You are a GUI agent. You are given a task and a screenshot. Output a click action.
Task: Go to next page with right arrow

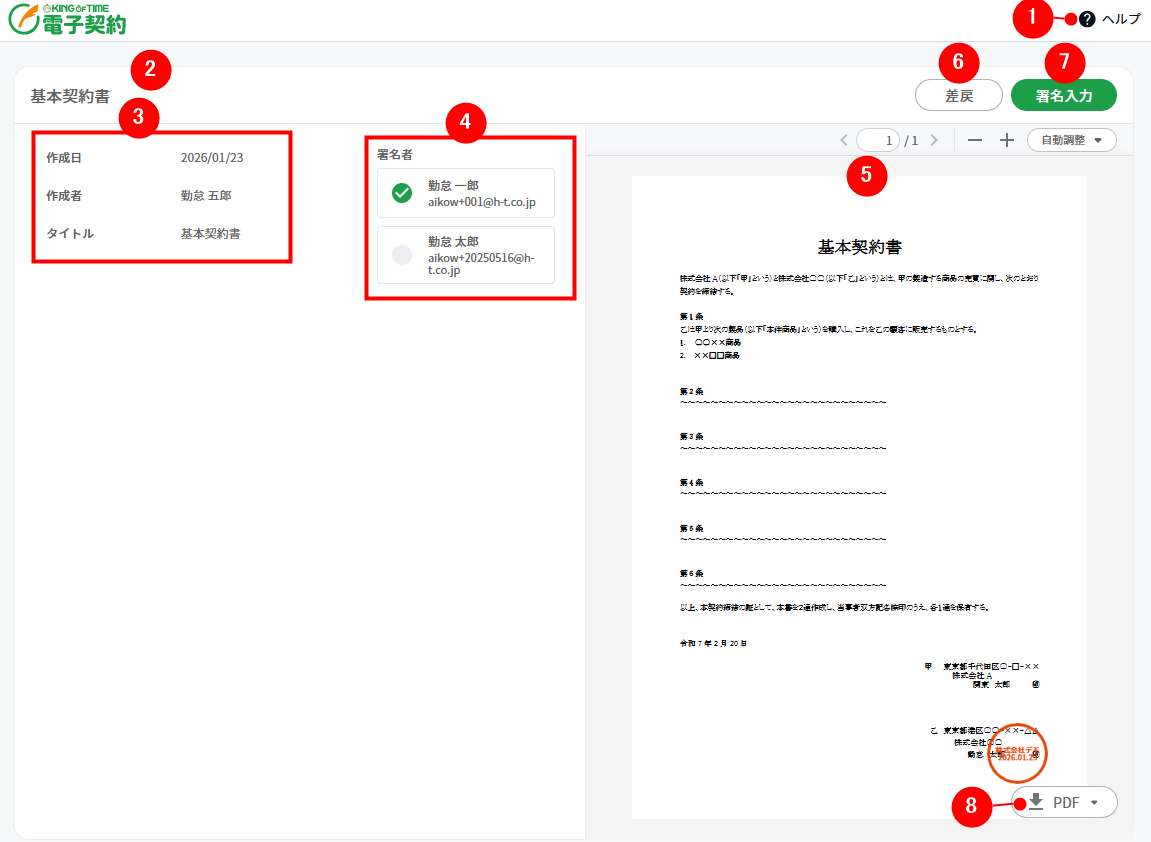pyautogui.click(x=934, y=140)
